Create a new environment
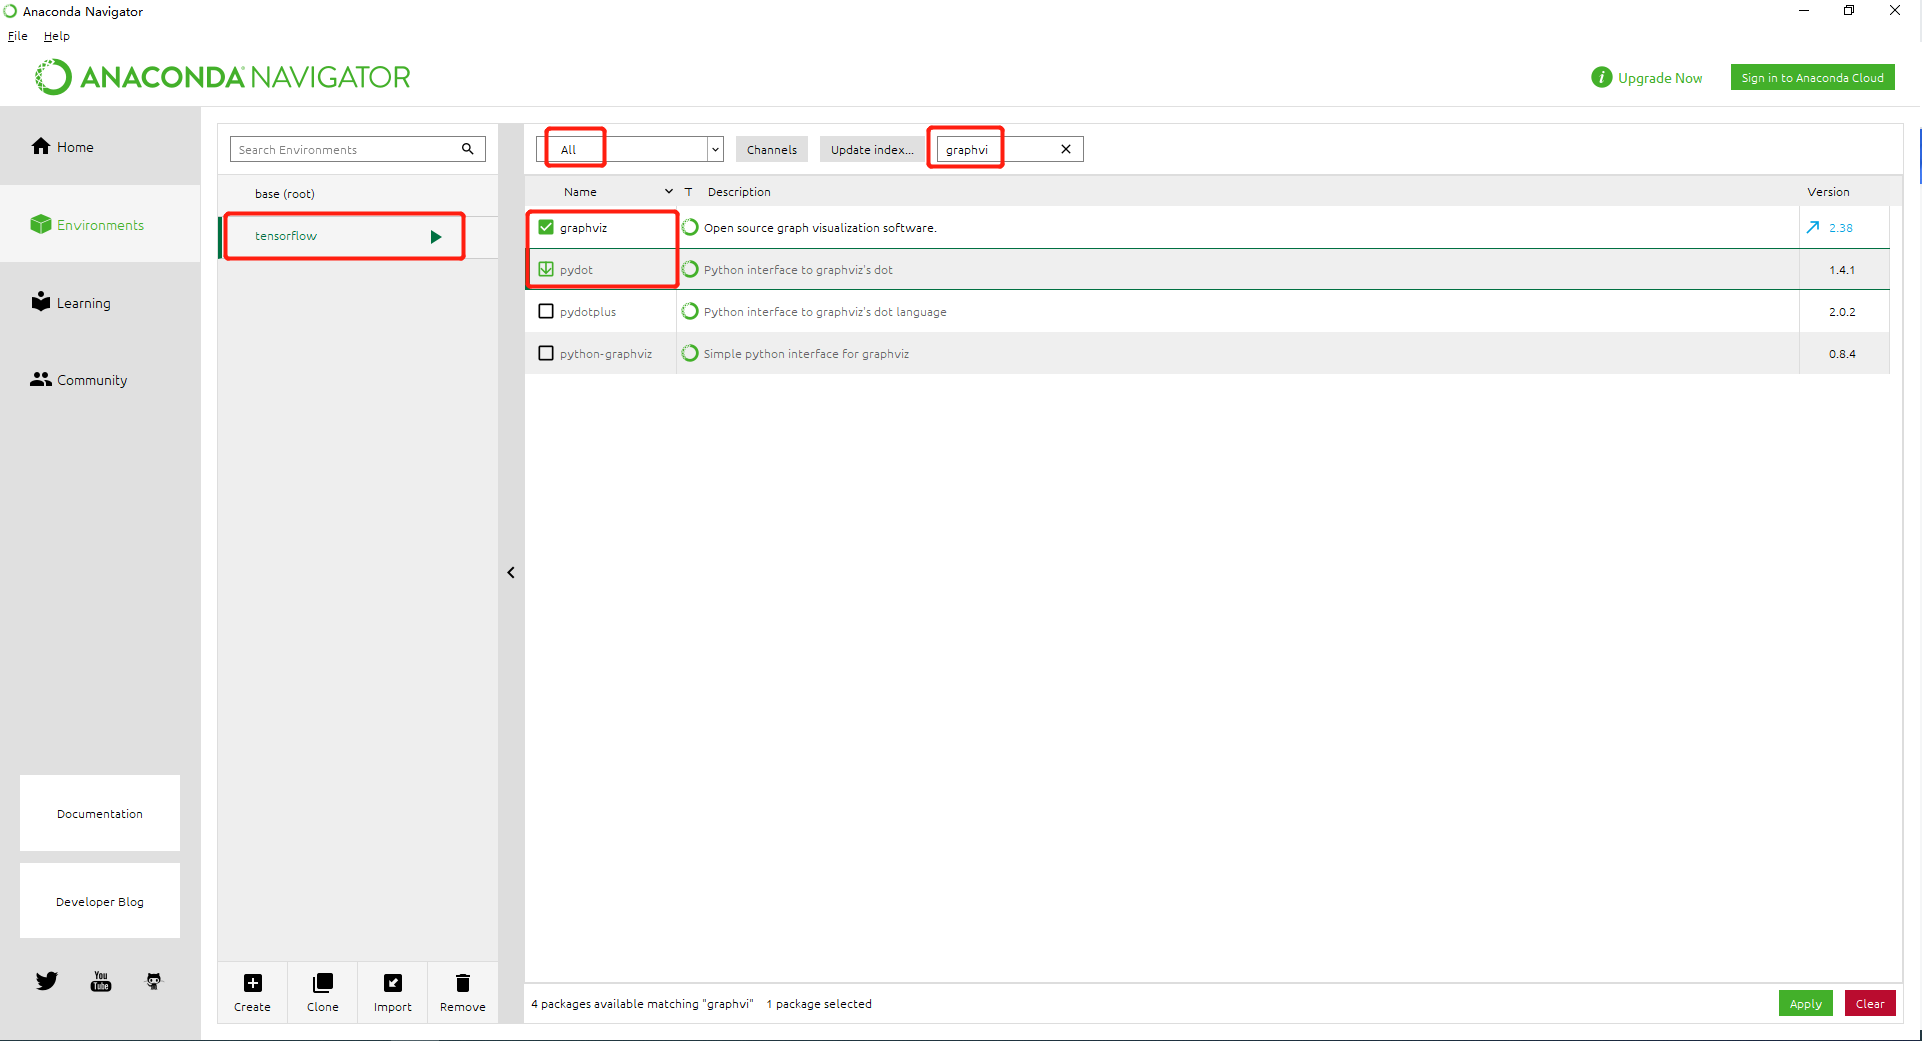This screenshot has height=1041, width=1922. (x=252, y=993)
